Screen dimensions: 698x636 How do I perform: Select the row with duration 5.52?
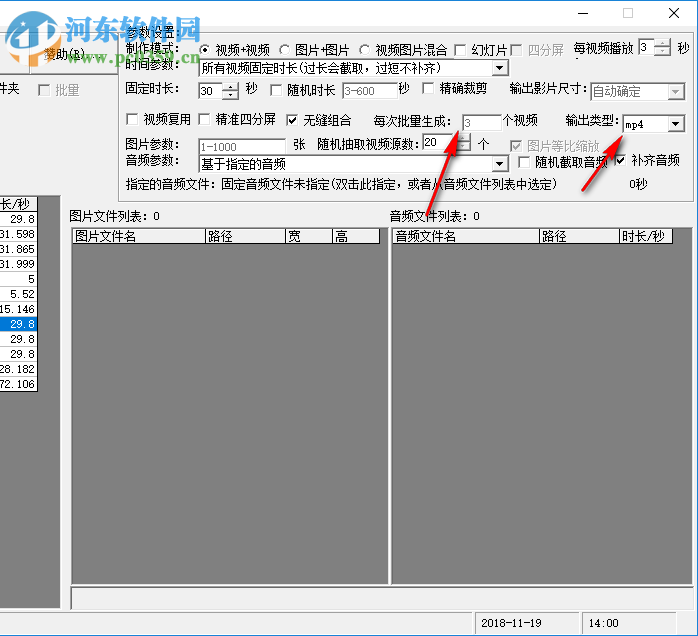click(x=18, y=294)
